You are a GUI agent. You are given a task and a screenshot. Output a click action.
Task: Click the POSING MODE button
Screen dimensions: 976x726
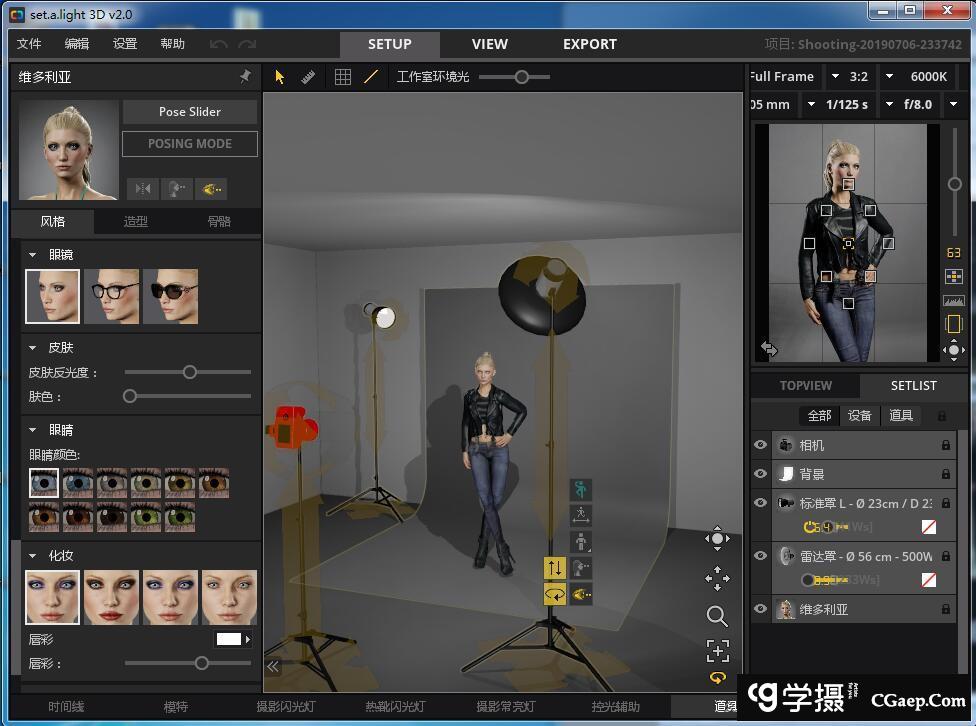189,144
